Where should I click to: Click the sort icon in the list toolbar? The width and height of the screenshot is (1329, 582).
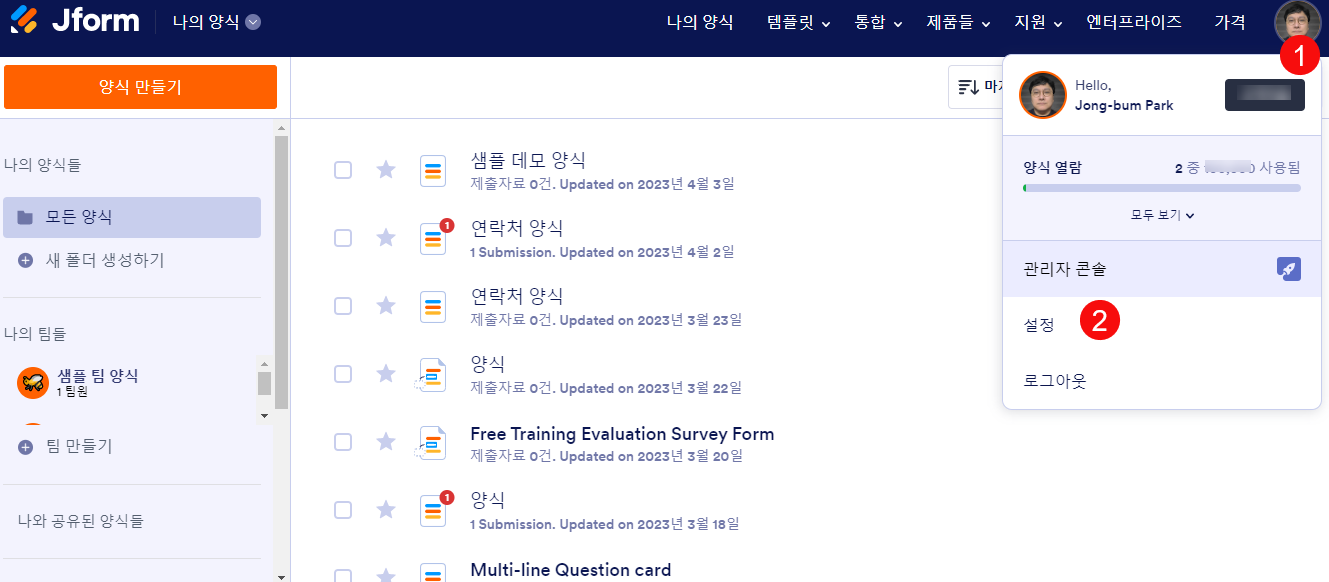[968, 87]
